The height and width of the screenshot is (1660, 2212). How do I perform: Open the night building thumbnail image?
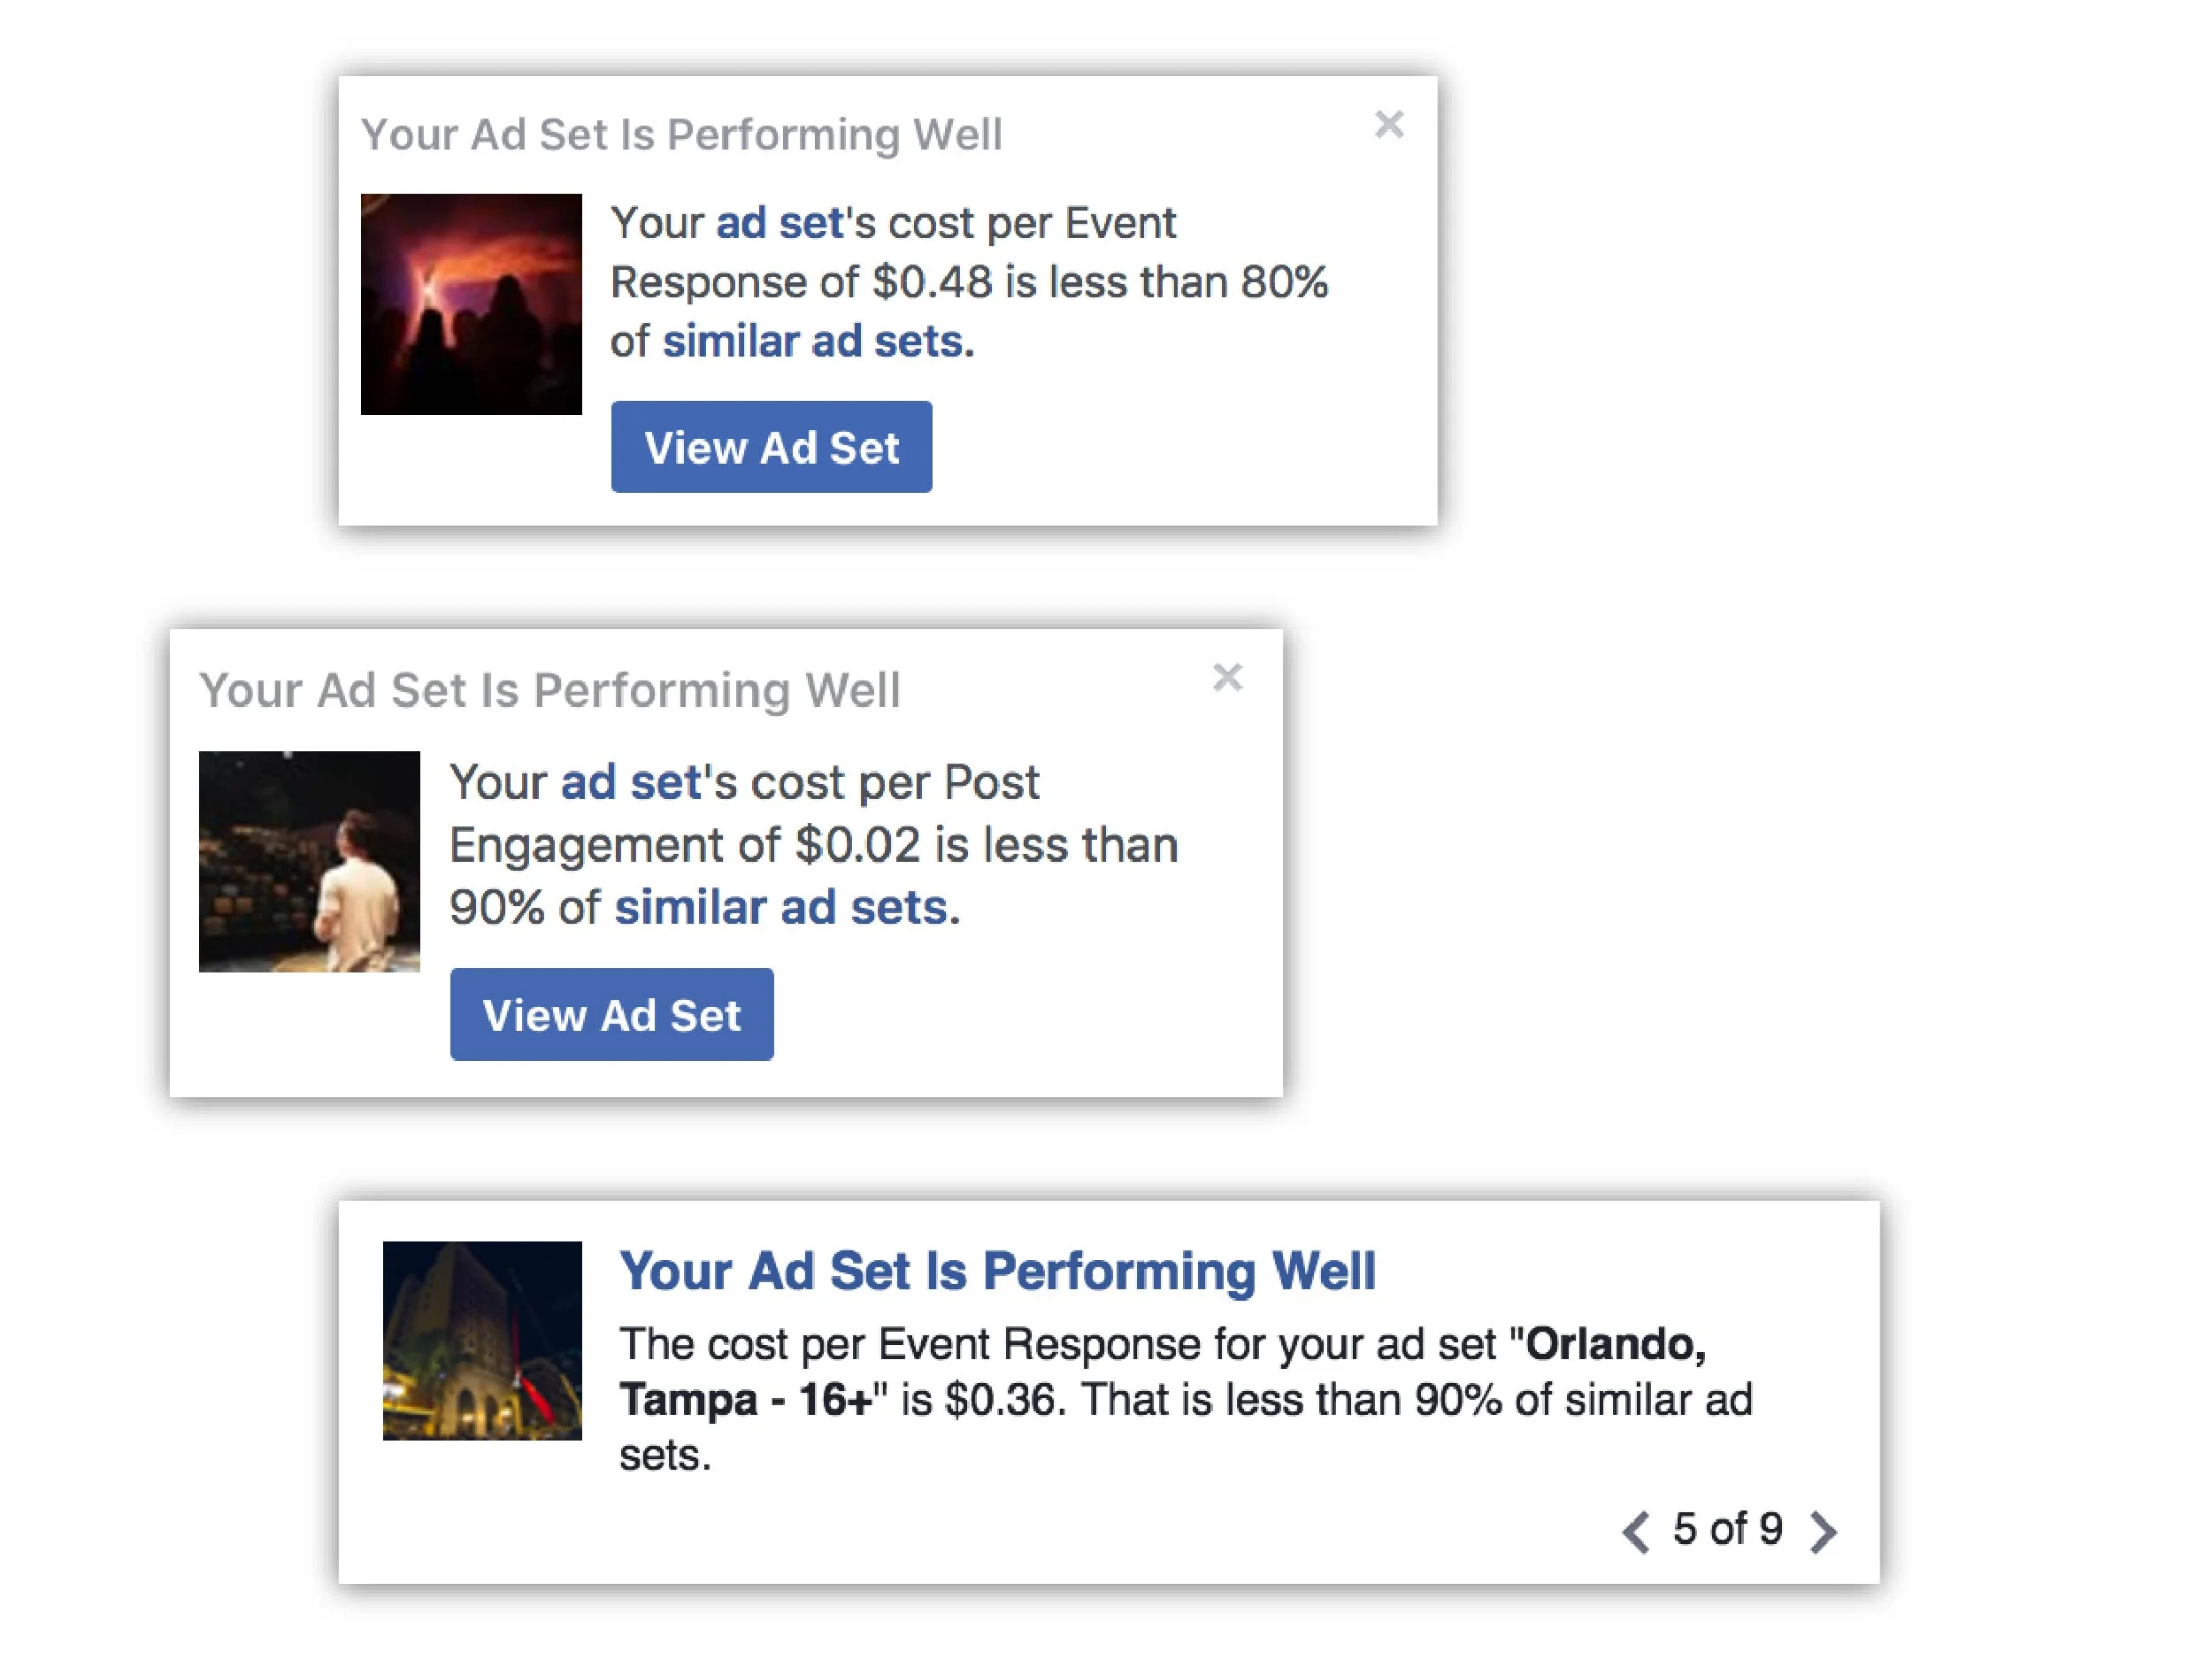coord(482,1340)
